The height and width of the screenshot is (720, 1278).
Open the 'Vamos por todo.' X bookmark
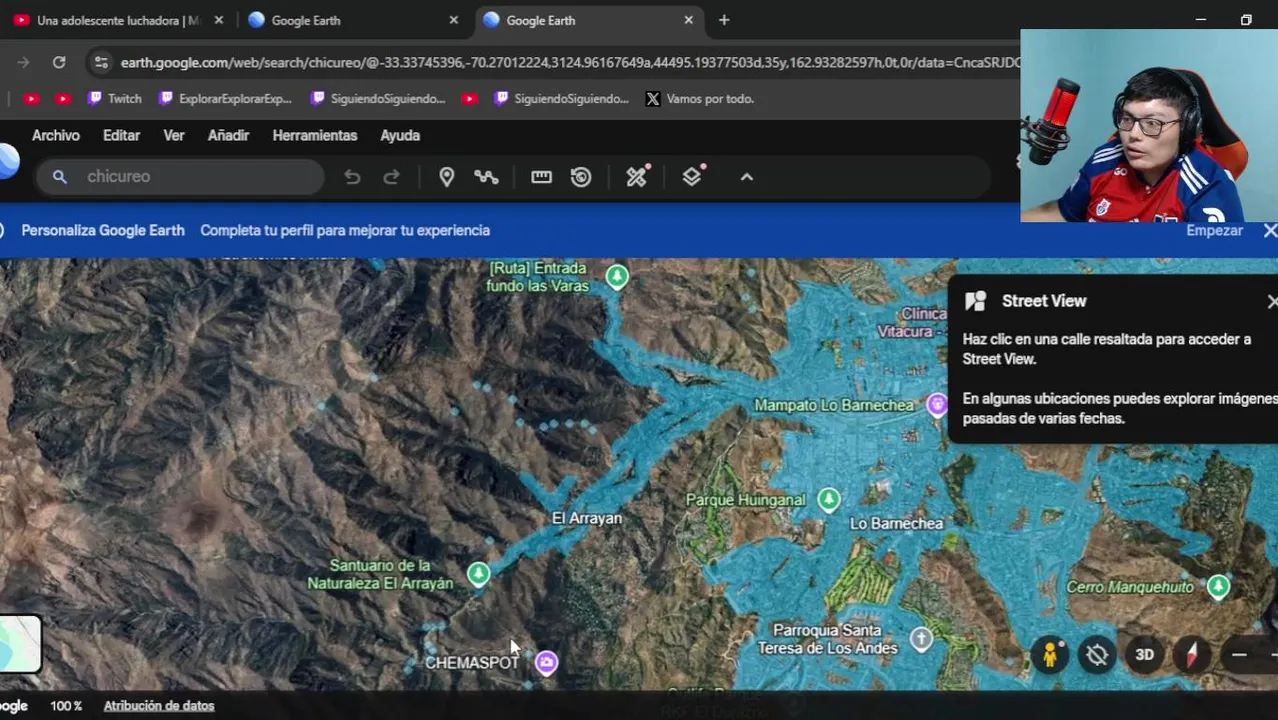(x=699, y=99)
